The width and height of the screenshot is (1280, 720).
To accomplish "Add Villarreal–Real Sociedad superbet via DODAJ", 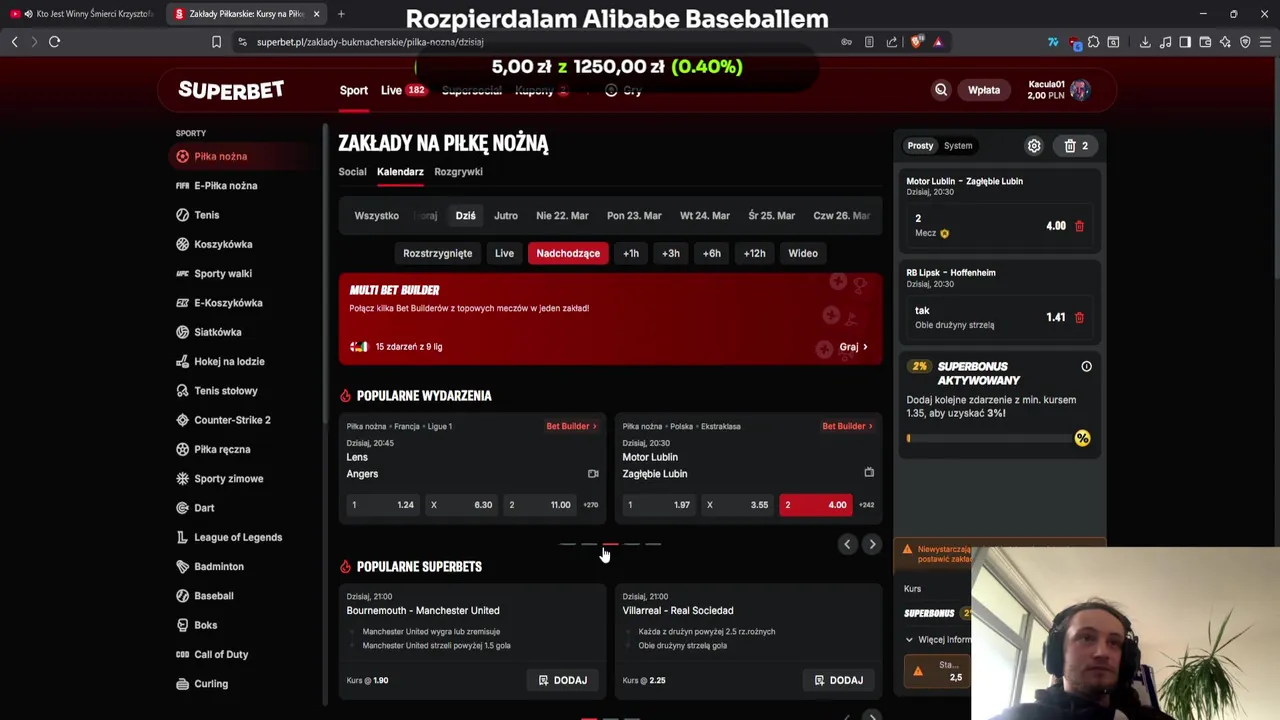I will pos(839,680).
